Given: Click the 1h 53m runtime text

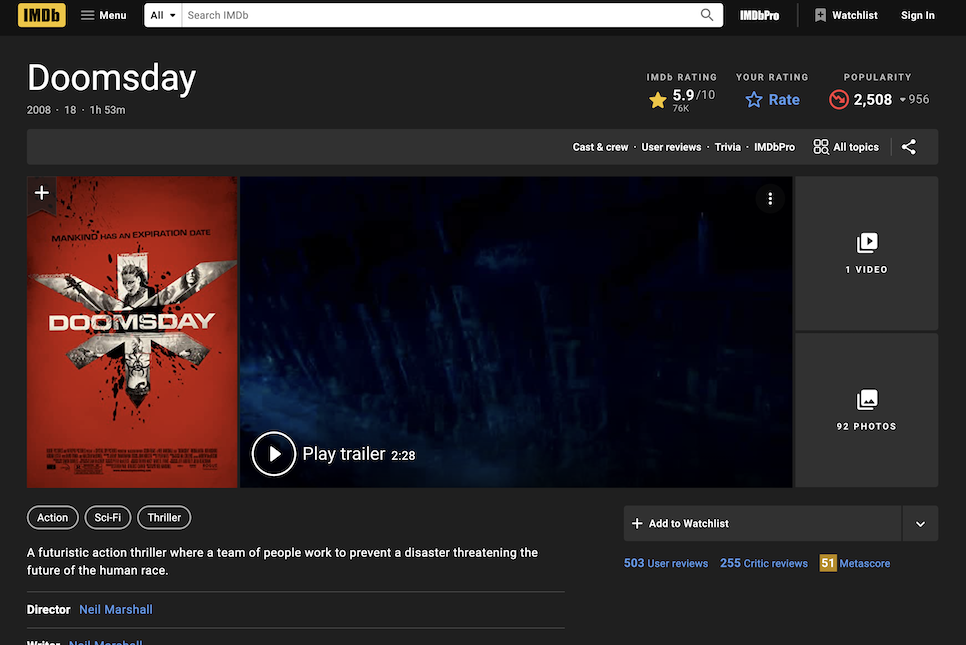Looking at the screenshot, I should [107, 110].
